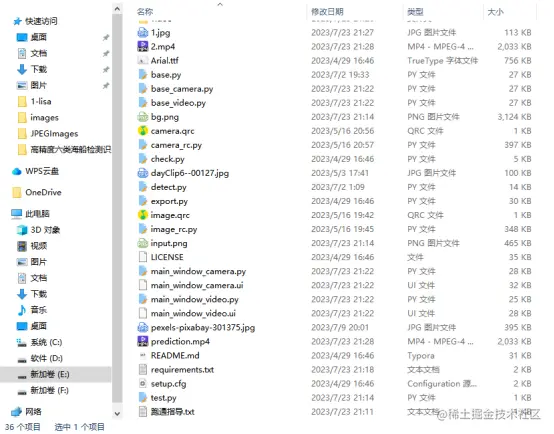Select the 系统 (C:) drive icon
This screenshot has height=434, width=554.
click(22, 342)
